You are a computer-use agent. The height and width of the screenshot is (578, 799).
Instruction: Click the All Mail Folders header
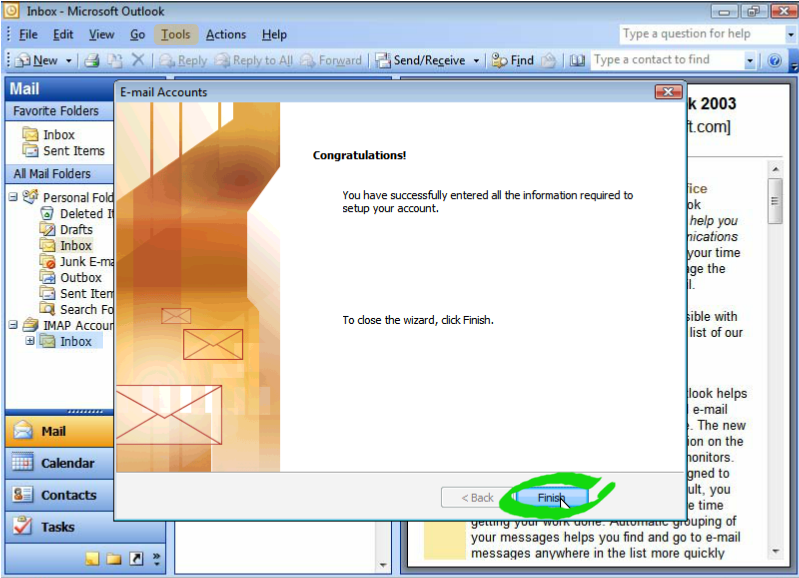[x=59, y=174]
